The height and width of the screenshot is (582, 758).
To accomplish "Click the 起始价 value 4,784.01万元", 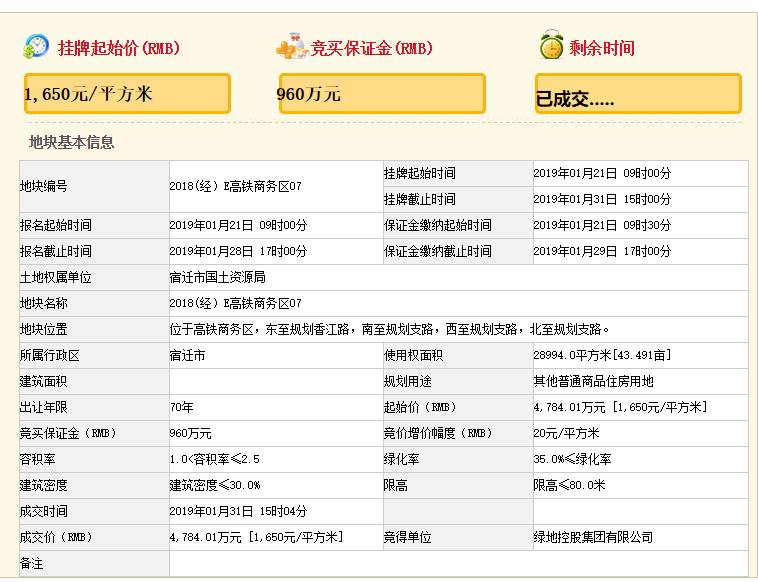I will click(621, 407).
